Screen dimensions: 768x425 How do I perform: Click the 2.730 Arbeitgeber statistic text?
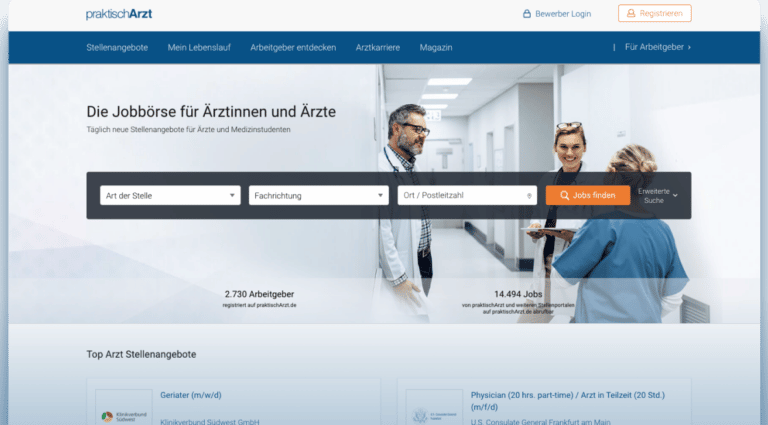point(259,294)
